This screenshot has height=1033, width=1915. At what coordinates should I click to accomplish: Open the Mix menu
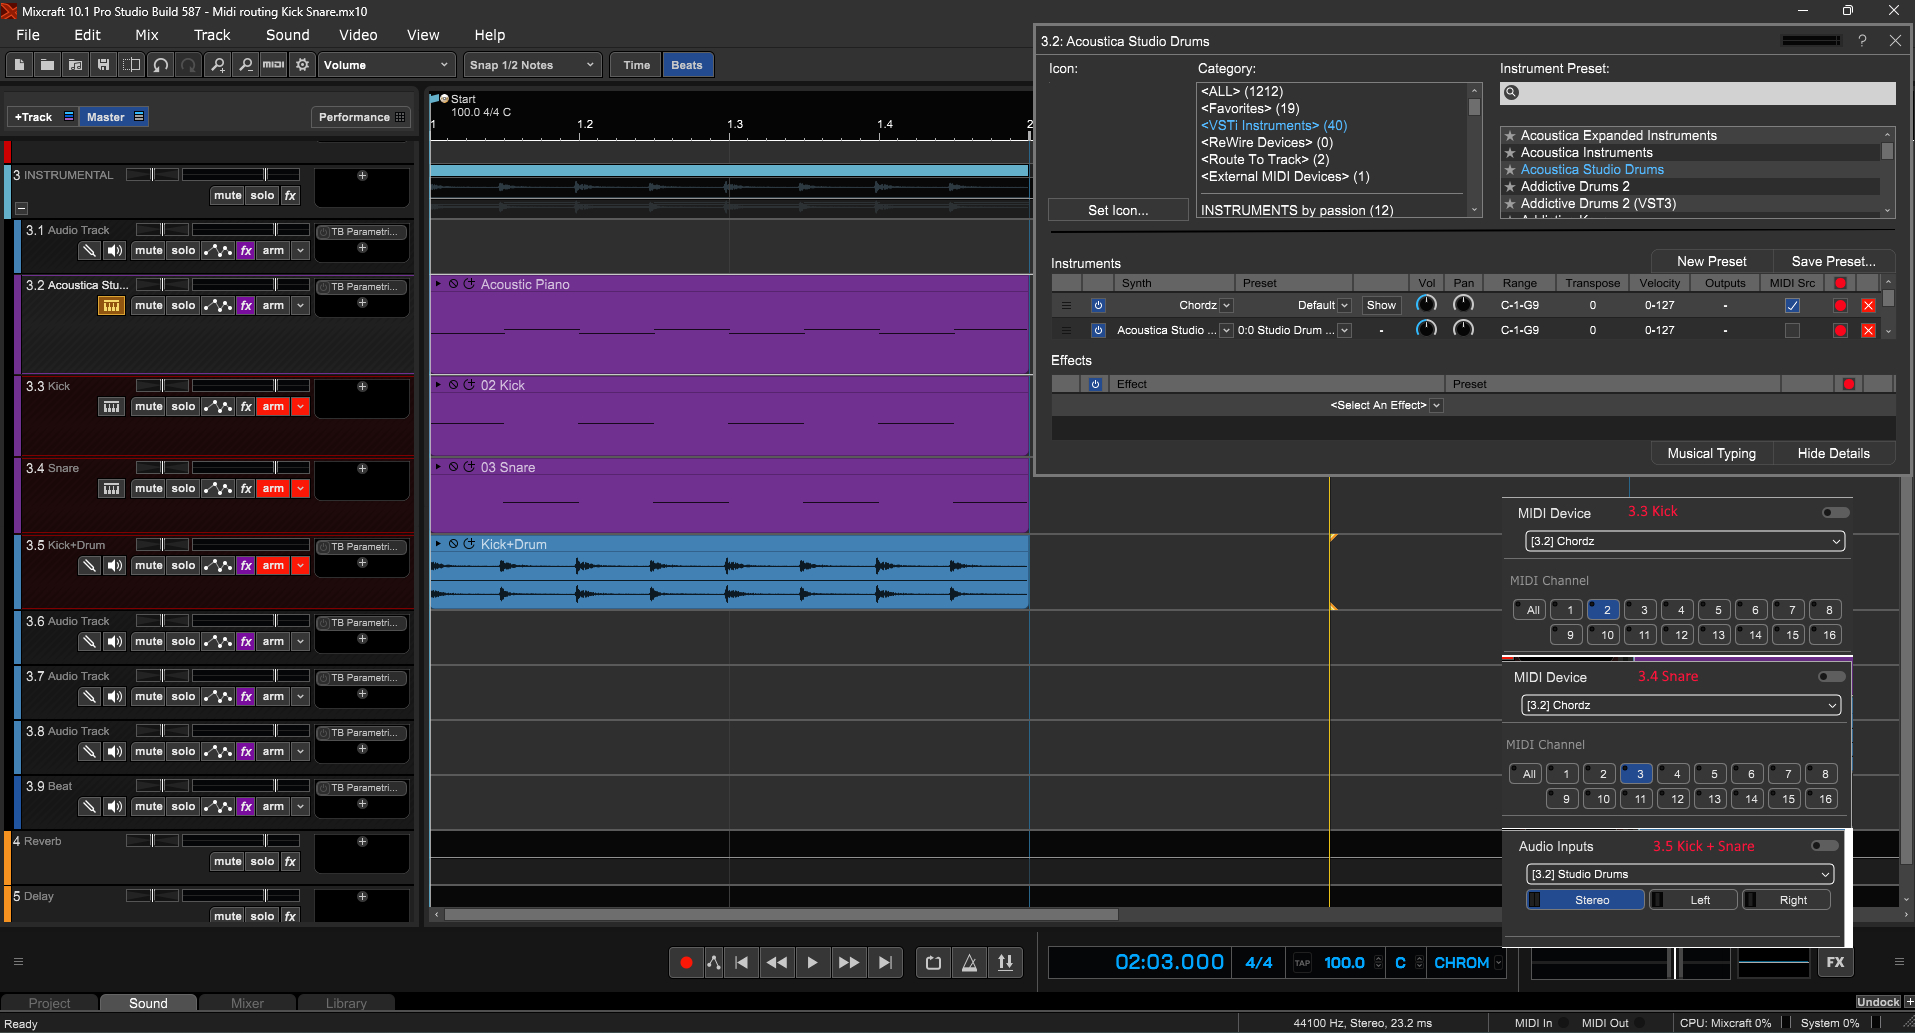click(x=147, y=35)
